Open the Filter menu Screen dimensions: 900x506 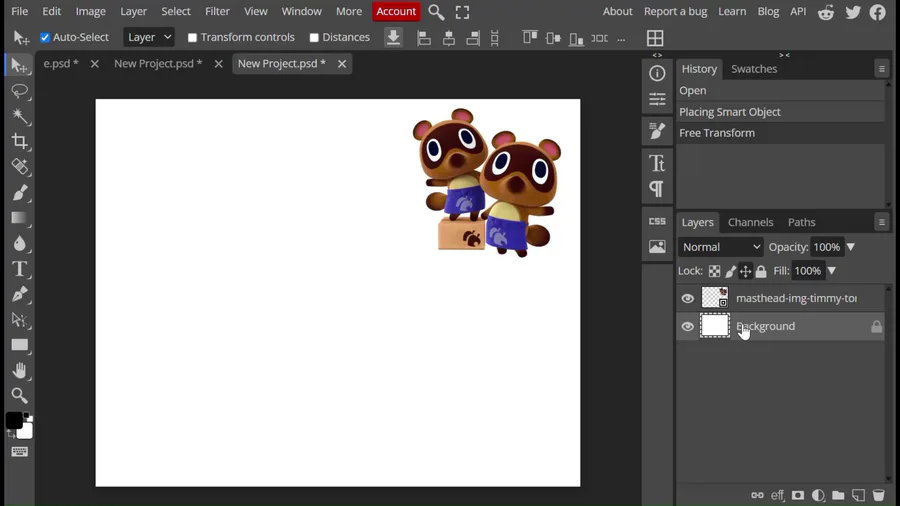click(x=217, y=11)
